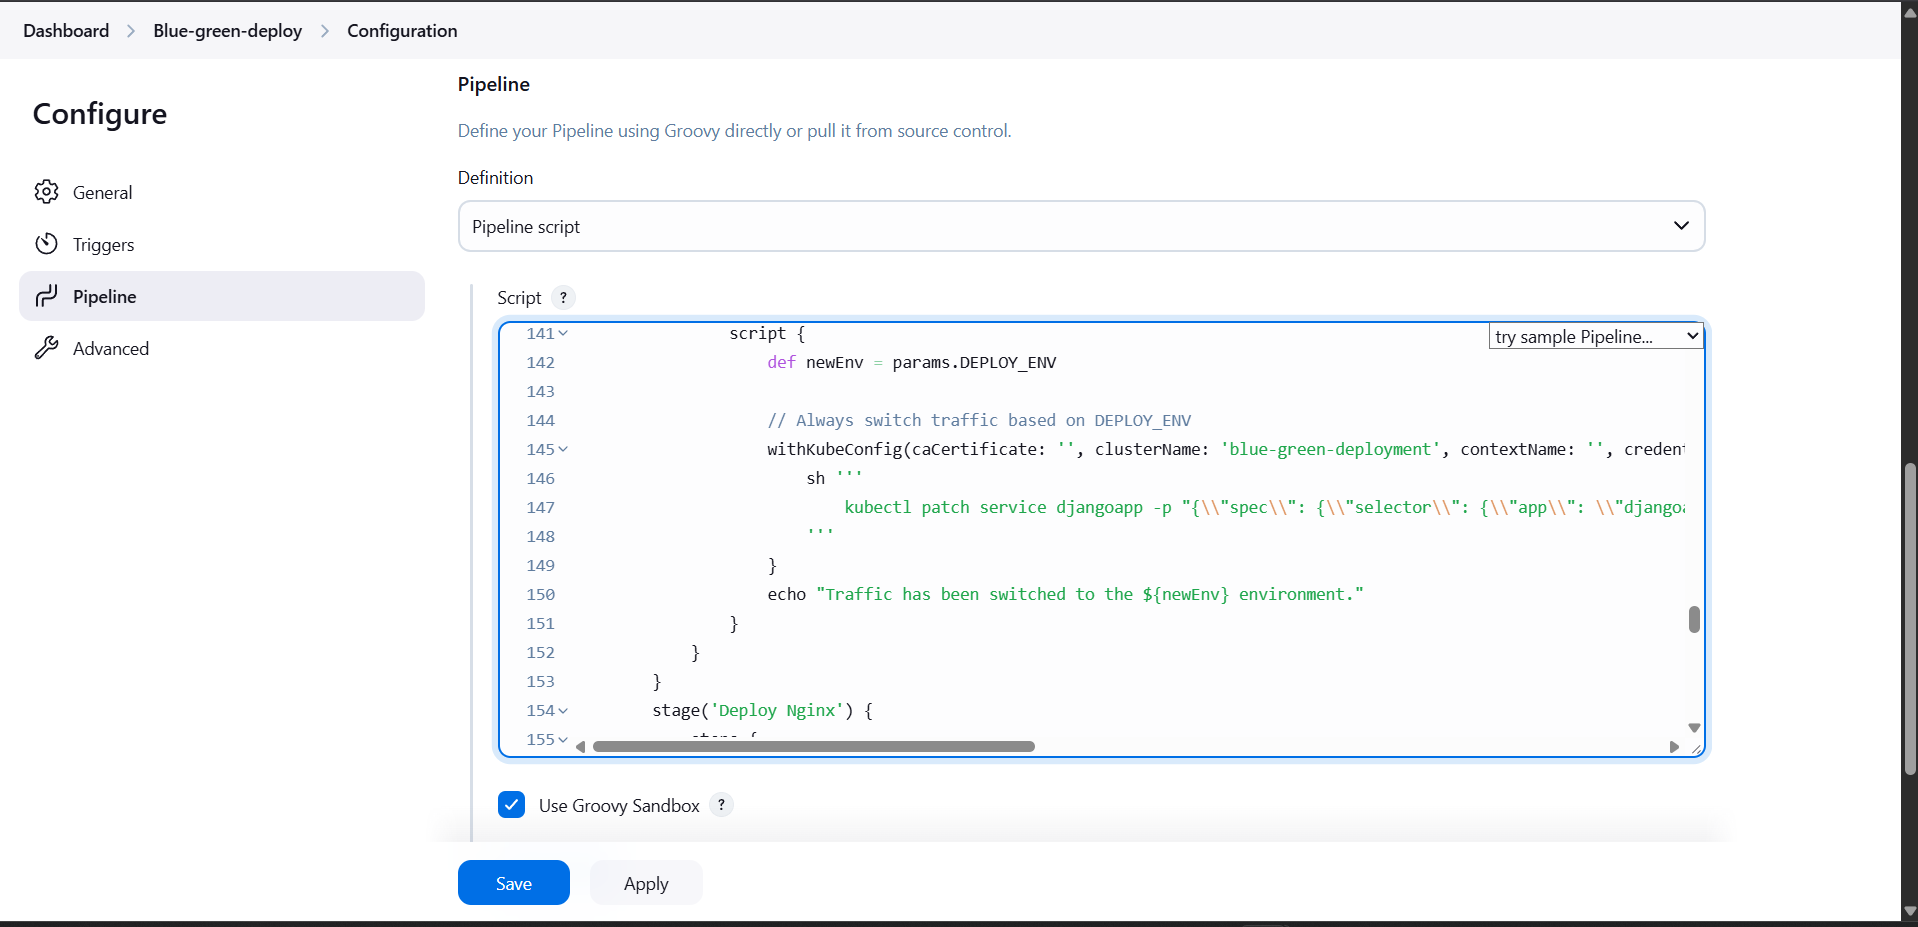The width and height of the screenshot is (1918, 927).
Task: Click breadcrumb arrow after Dashboard
Action: tap(131, 31)
